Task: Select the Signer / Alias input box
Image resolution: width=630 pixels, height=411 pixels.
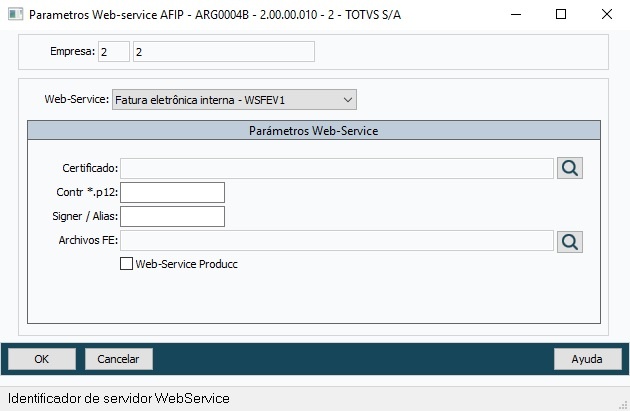Action: pyautogui.click(x=172, y=216)
